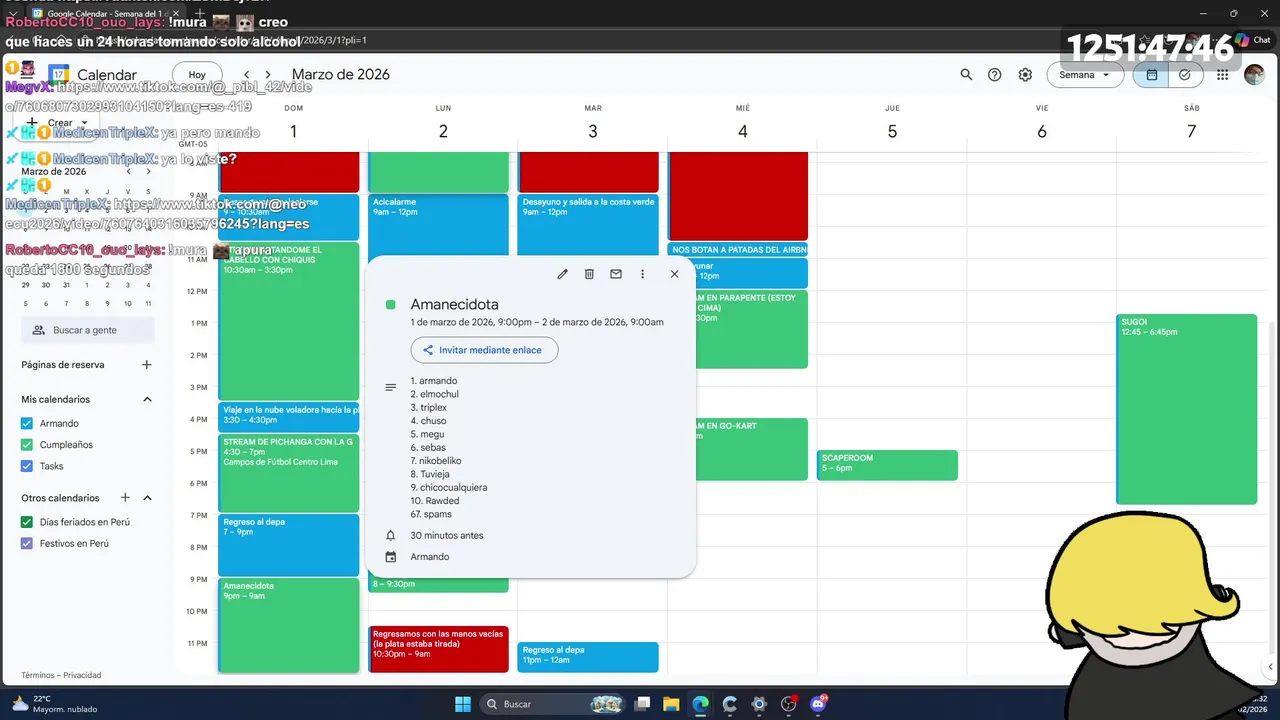Image resolution: width=1280 pixels, height=720 pixels.
Task: Open the help question mark menu
Action: click(995, 75)
